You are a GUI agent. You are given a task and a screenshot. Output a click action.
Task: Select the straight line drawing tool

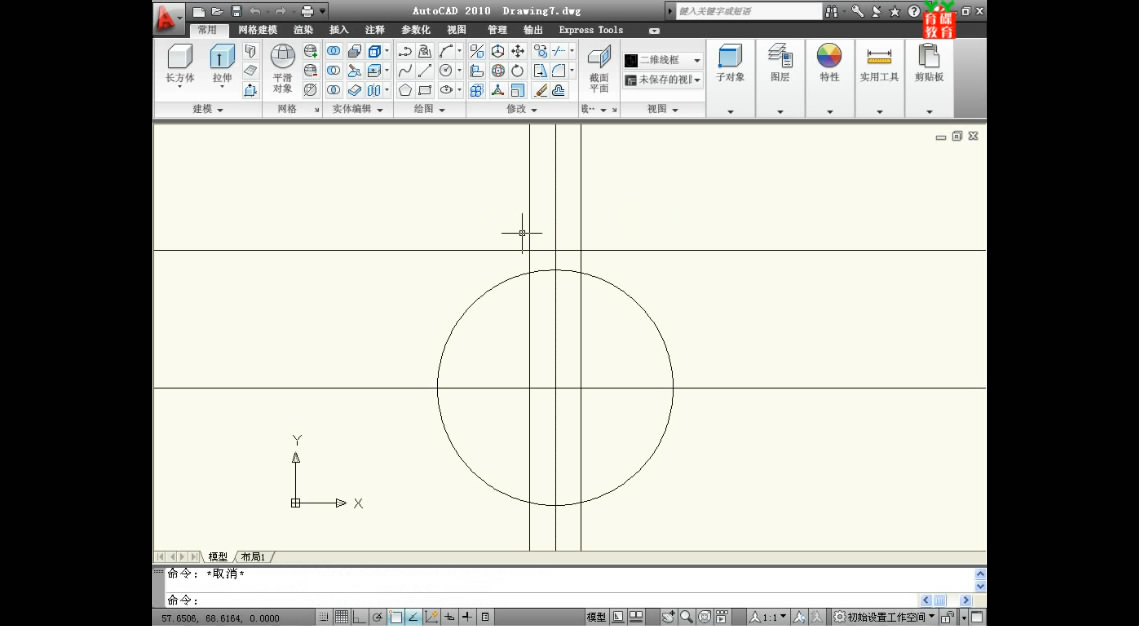click(x=425, y=70)
